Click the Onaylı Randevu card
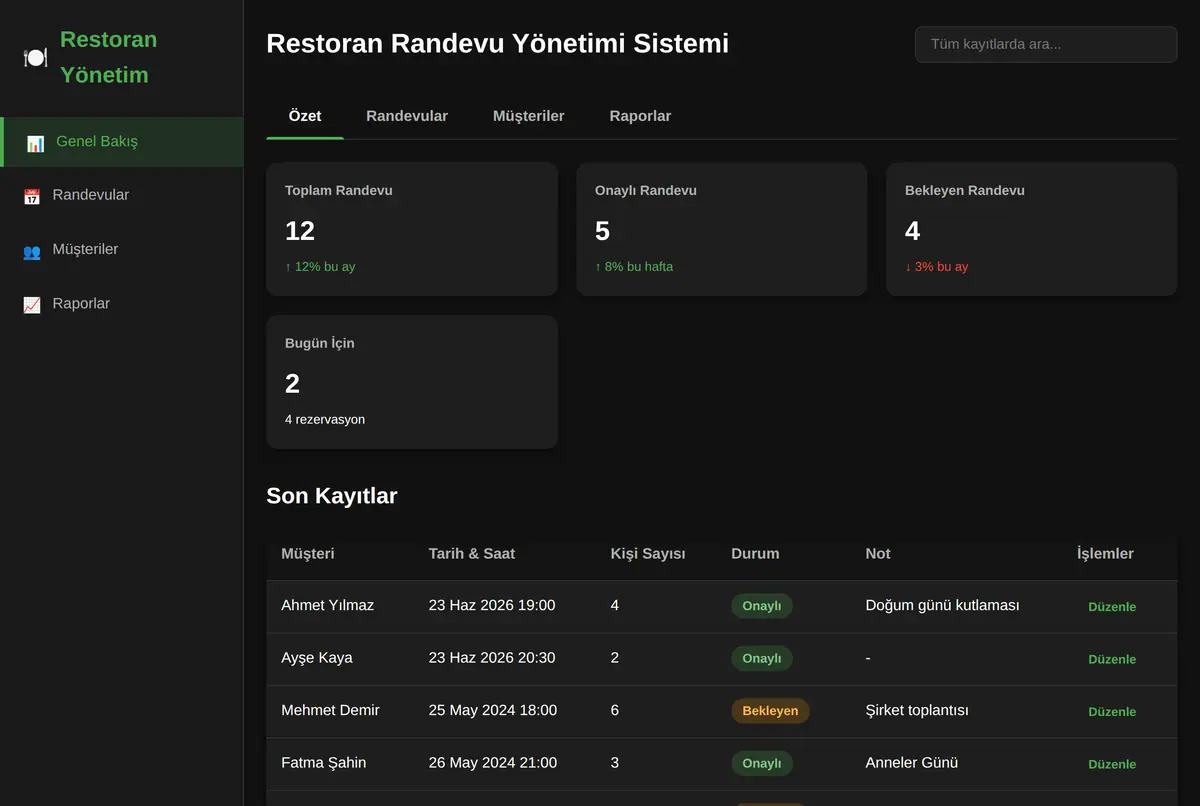The image size is (1200, 806). coord(722,229)
